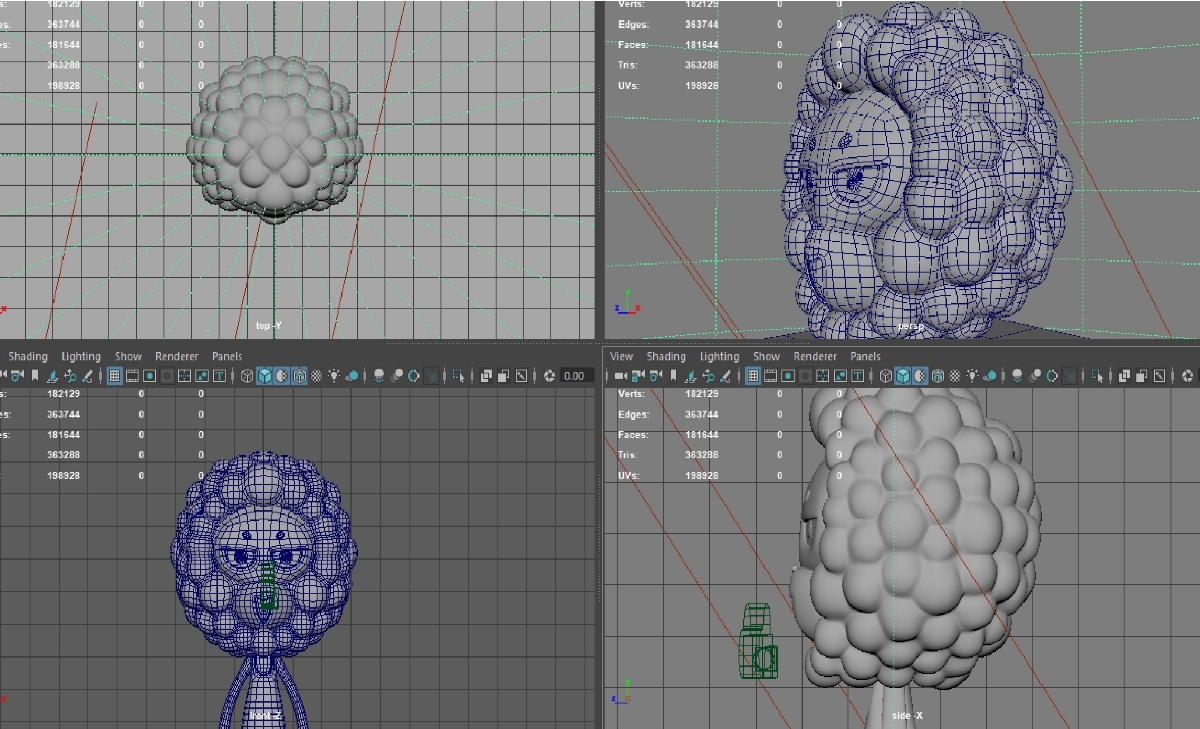Image resolution: width=1200 pixels, height=729 pixels.
Task: Toggle wireframe on shaded in front view panel
Action: coord(299,376)
